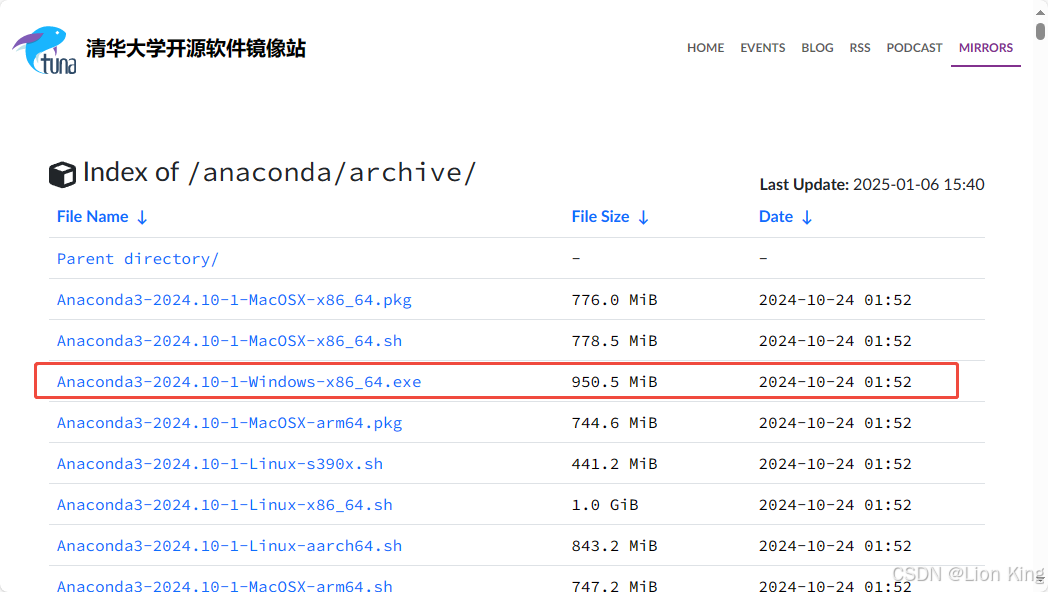
Task: Click the 776.0 MiB size value
Action: point(614,299)
